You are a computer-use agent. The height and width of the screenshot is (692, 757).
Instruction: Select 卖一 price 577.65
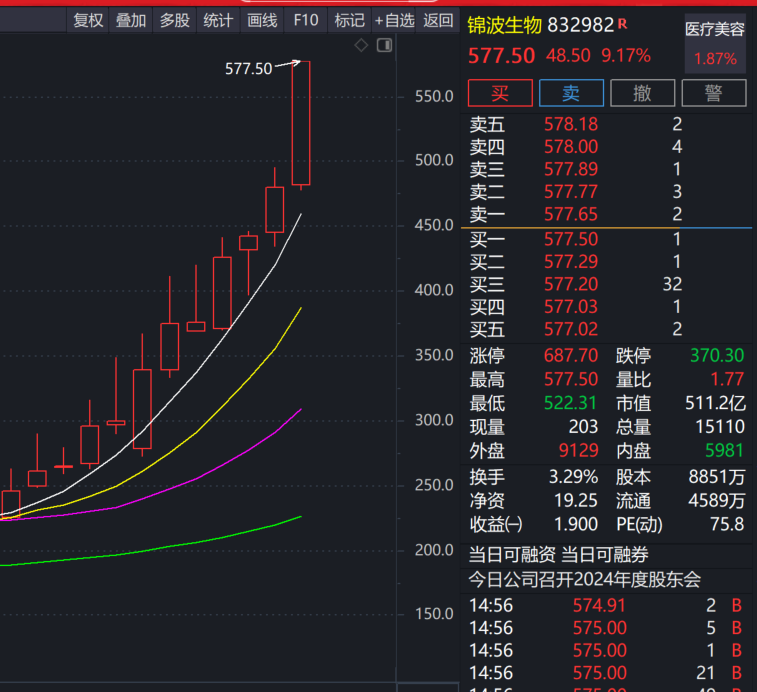571,214
